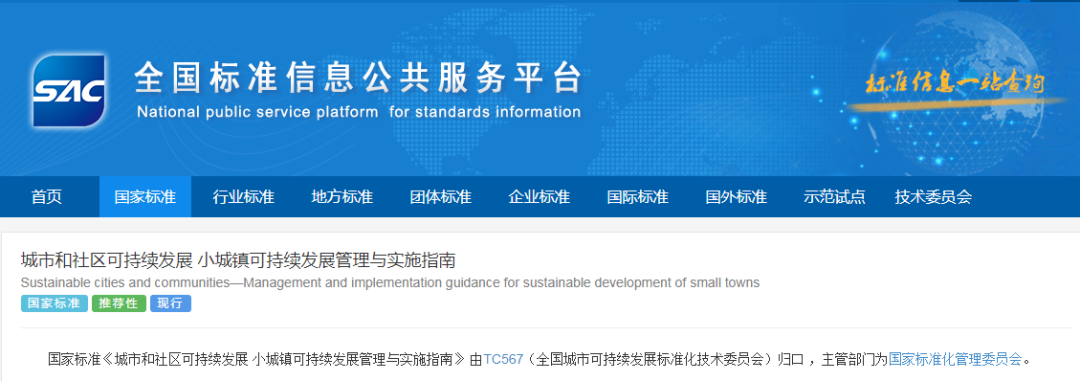Click the blue 国家标准 tag badge
1080x381 pixels.
[54, 303]
